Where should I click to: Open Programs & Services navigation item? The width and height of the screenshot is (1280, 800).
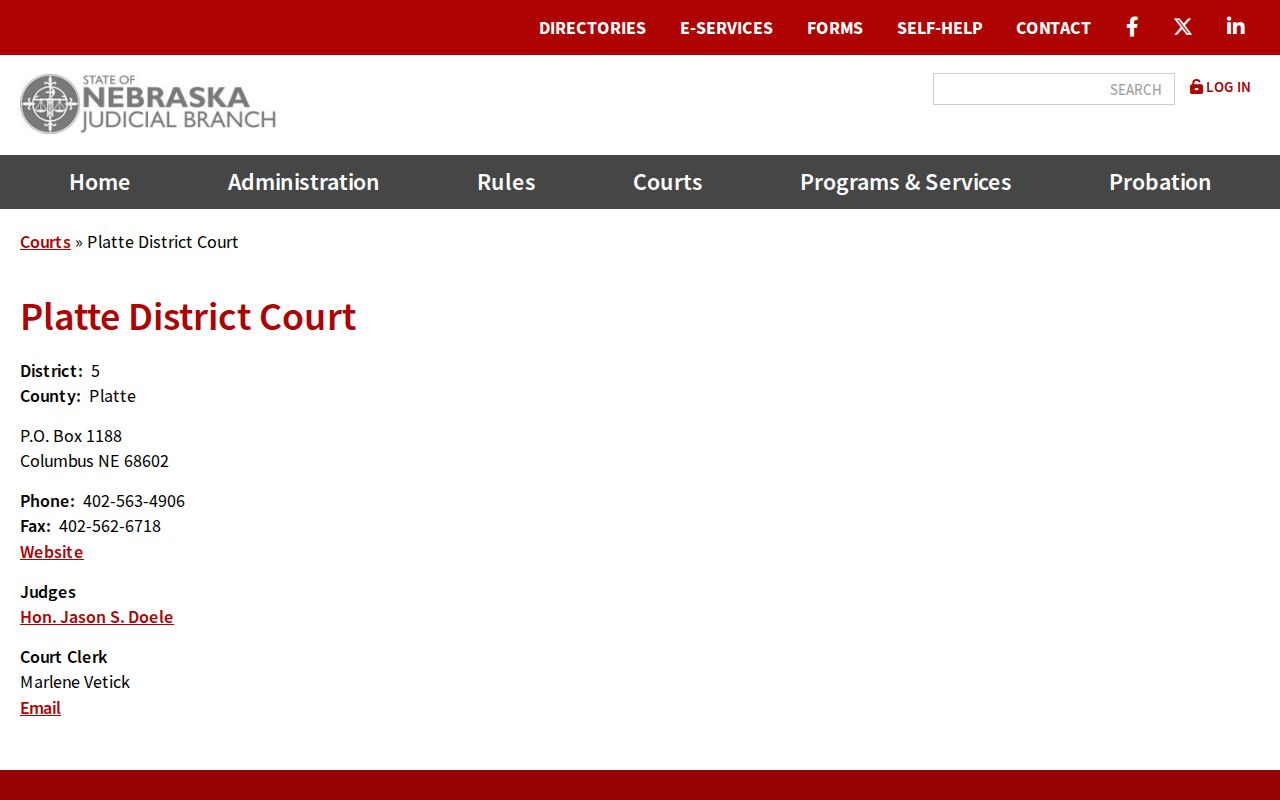tap(906, 182)
